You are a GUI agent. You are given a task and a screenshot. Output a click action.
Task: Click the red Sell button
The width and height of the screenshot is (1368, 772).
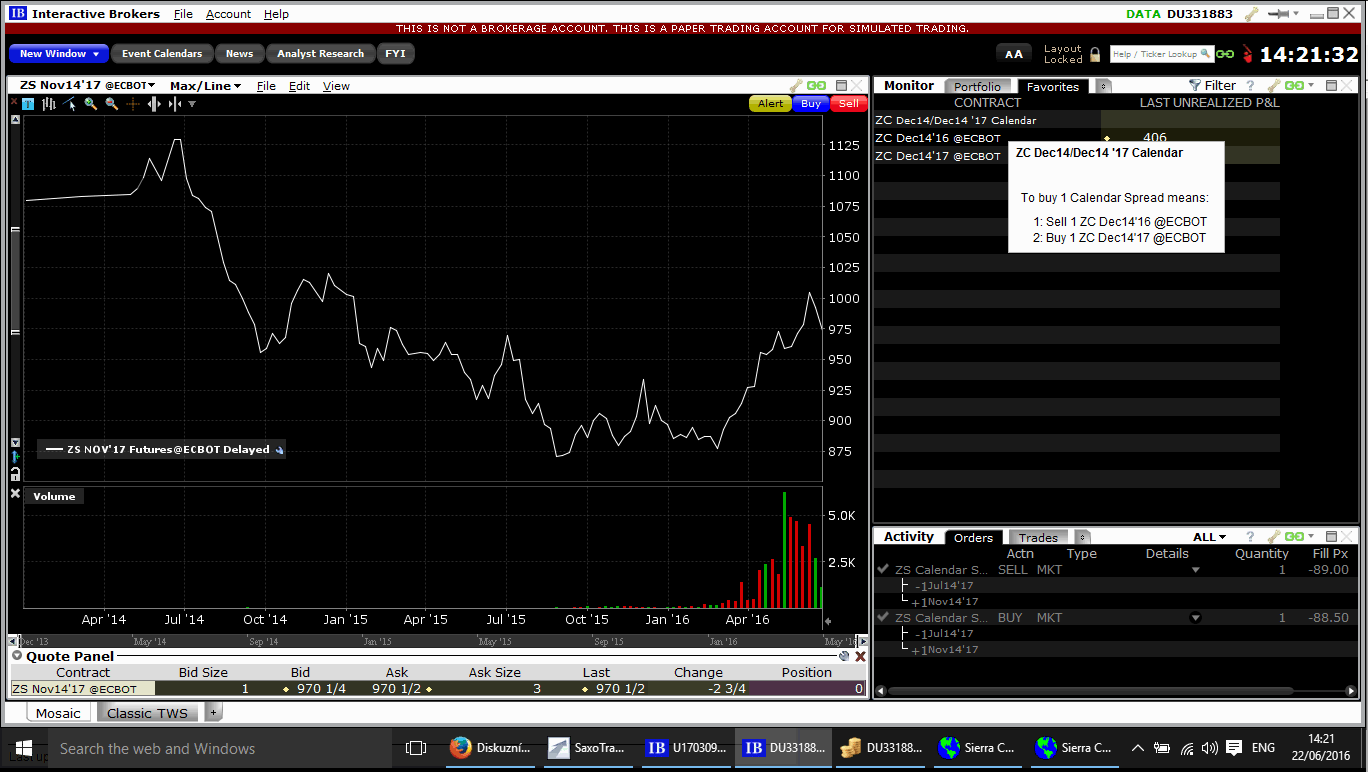coord(848,104)
